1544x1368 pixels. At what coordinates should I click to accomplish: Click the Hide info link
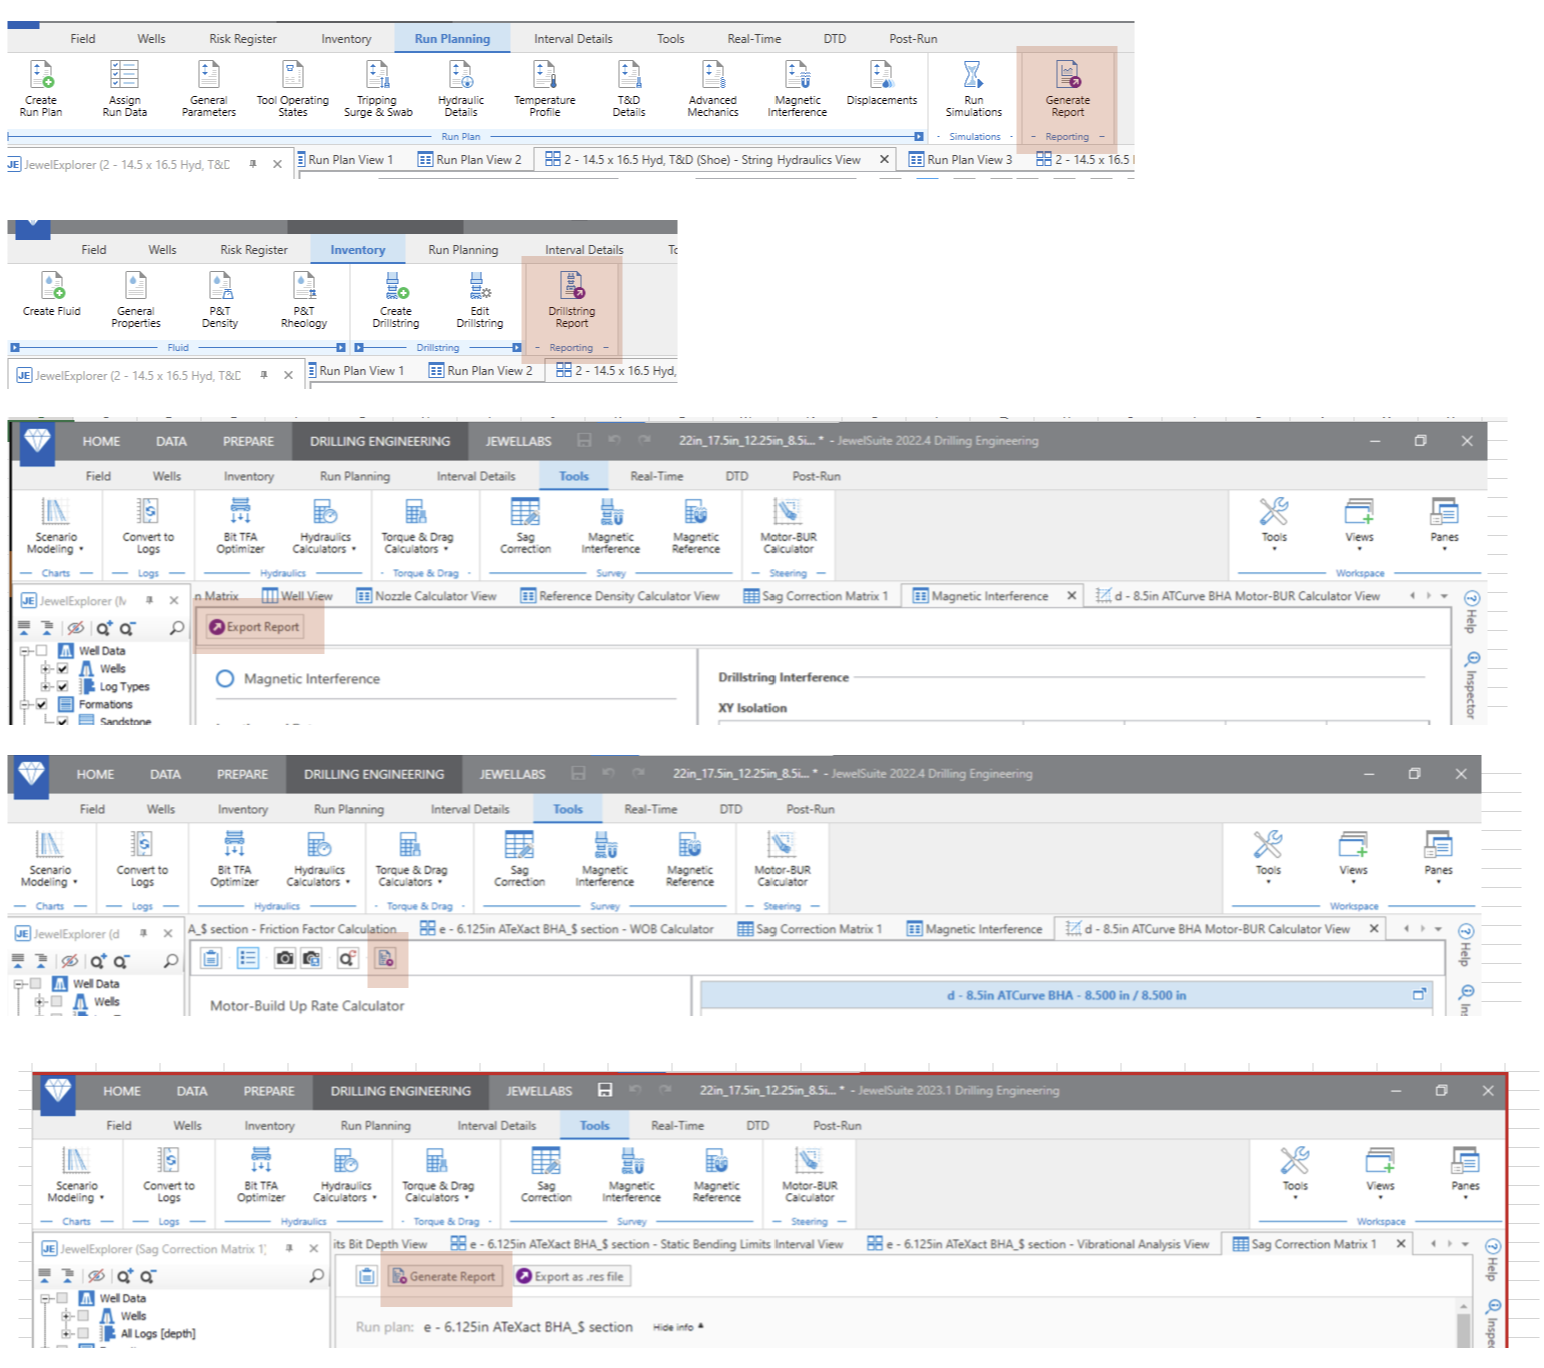point(678,1327)
